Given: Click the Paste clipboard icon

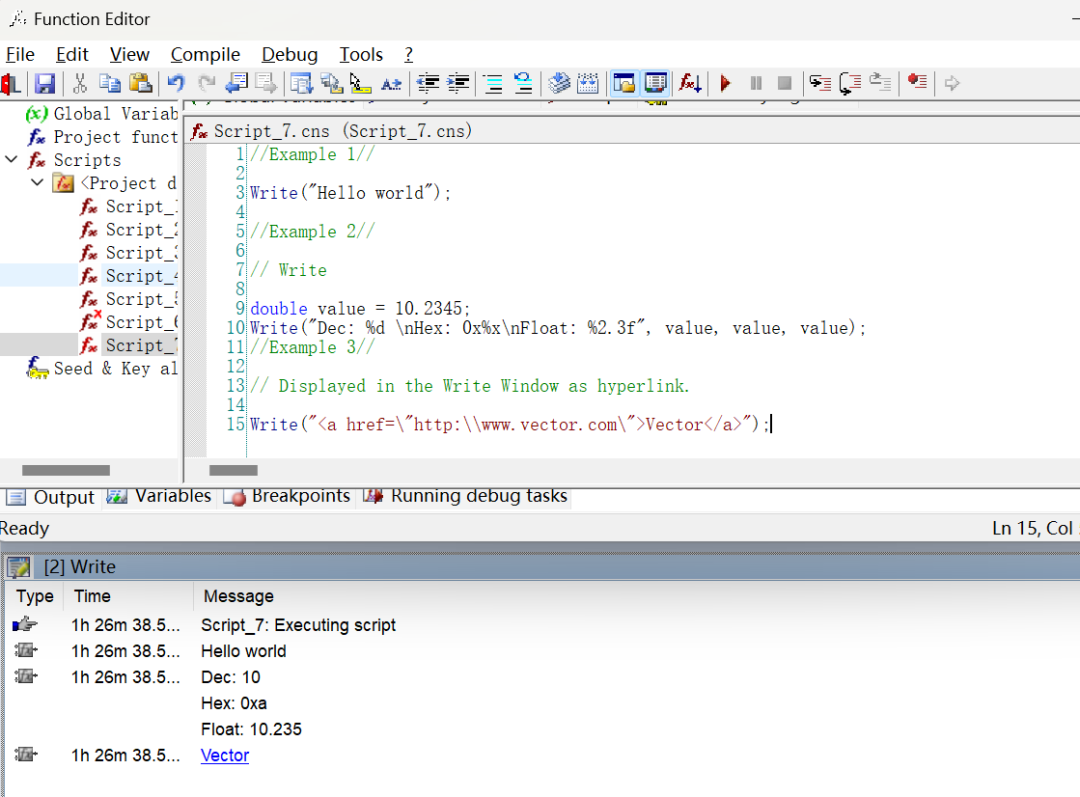Looking at the screenshot, I should pyautogui.click(x=141, y=84).
